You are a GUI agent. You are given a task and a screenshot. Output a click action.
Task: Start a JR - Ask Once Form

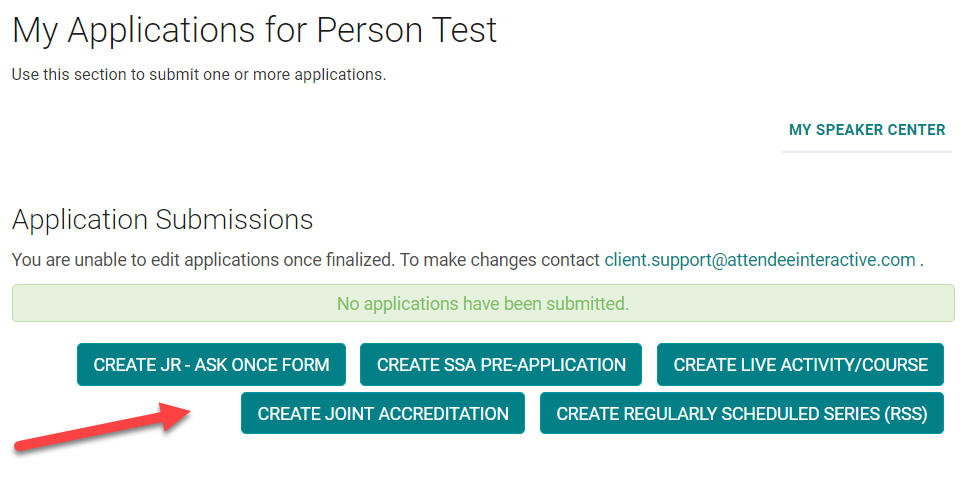tap(211, 365)
